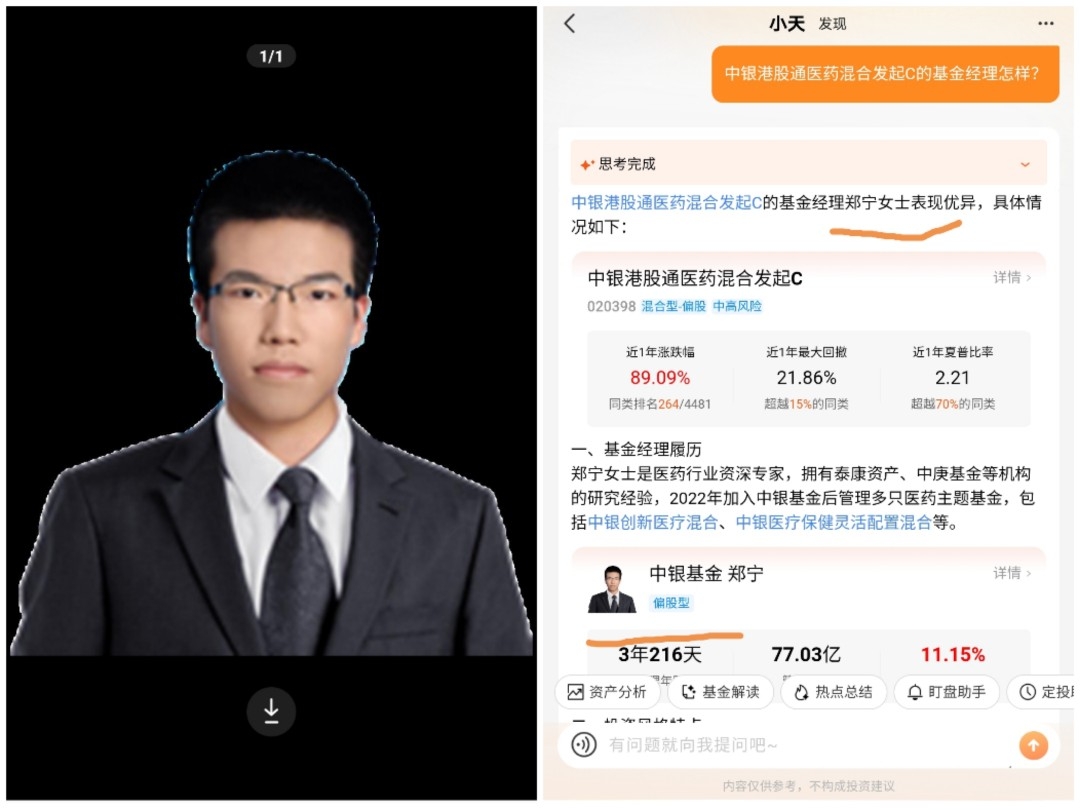Click the orange question bubble at top

coord(885,74)
